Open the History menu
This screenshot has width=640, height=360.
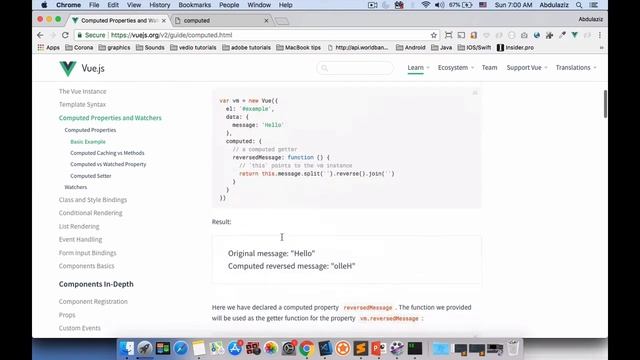tap(160, 5)
